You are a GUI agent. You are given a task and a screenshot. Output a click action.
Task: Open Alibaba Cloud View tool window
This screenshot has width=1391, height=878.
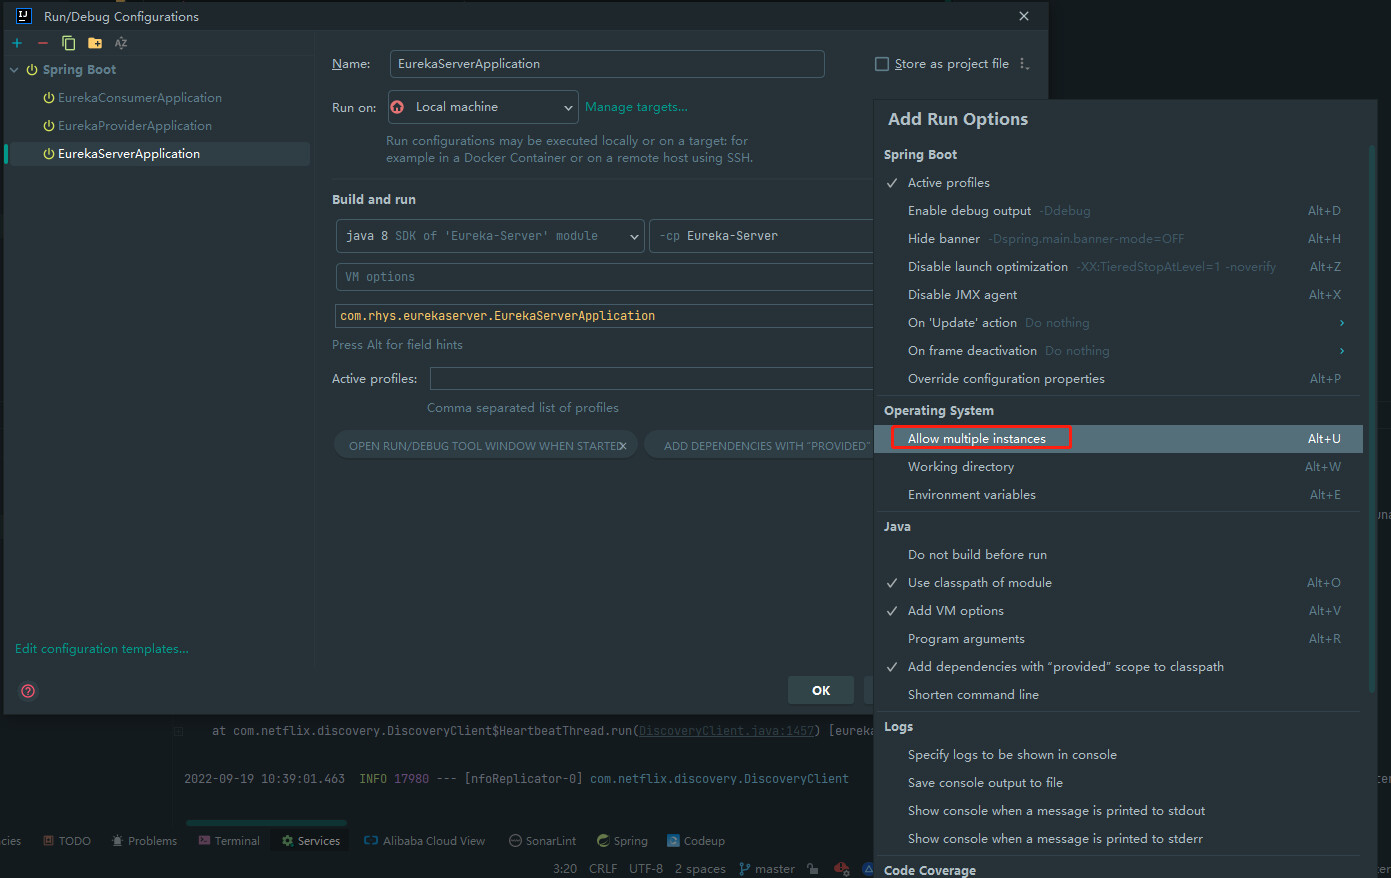(424, 841)
